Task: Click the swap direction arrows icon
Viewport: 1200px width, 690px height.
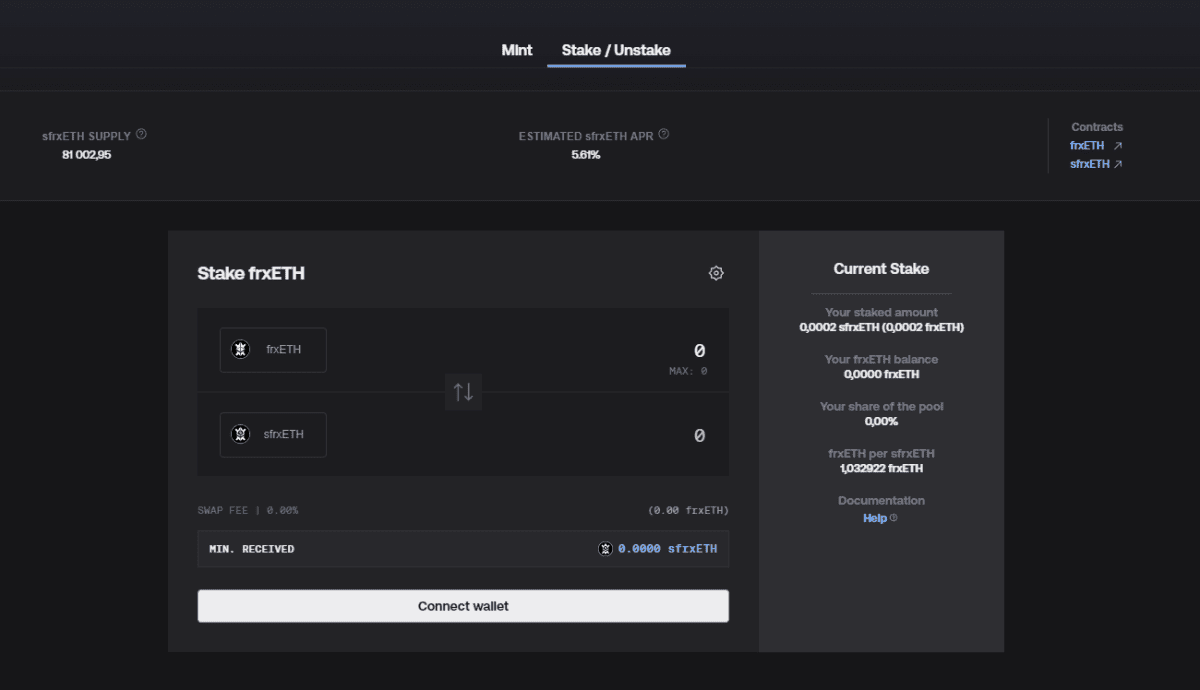Action: pos(463,392)
